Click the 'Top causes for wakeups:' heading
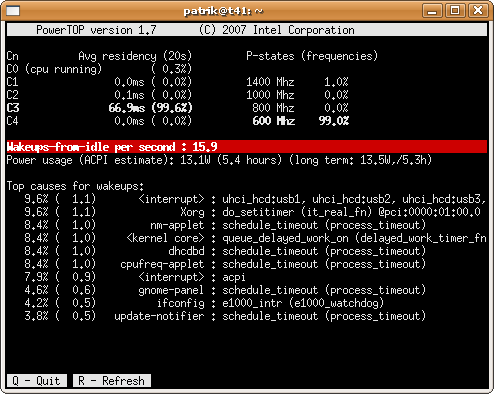This screenshot has width=494, height=394. 75,186
